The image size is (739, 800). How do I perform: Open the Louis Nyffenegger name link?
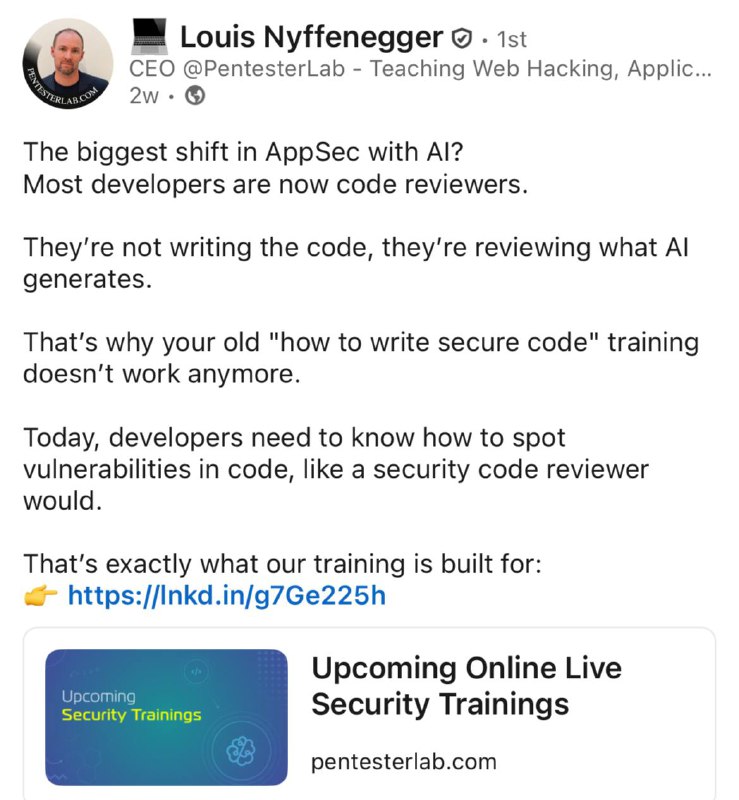(x=311, y=37)
